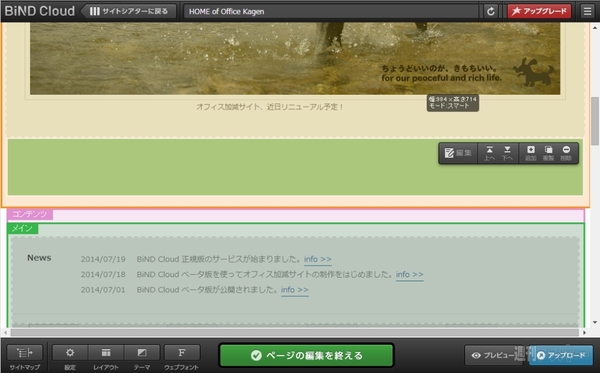Click horizontal scrollbar left arrow
Screen dimensions: 600x373
coord(5,332)
